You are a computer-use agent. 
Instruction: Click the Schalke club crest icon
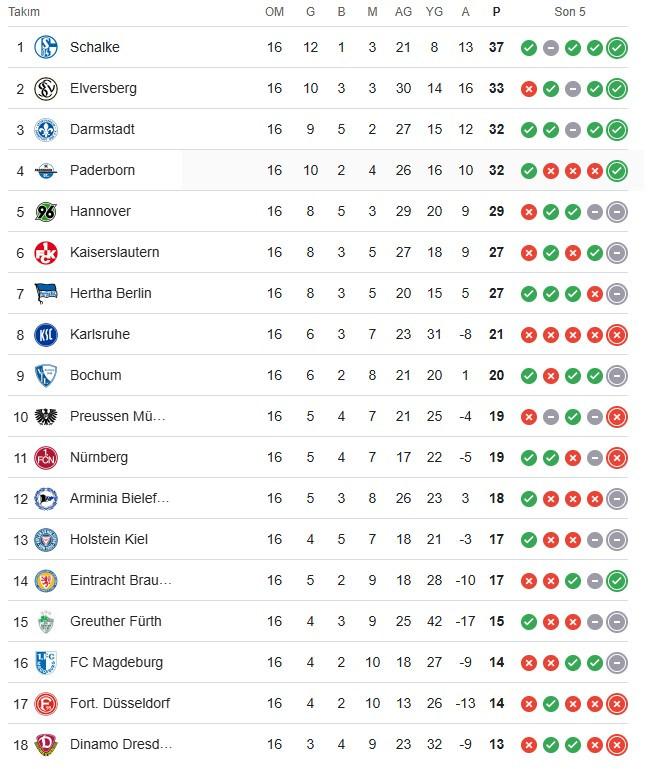[x=46, y=47]
